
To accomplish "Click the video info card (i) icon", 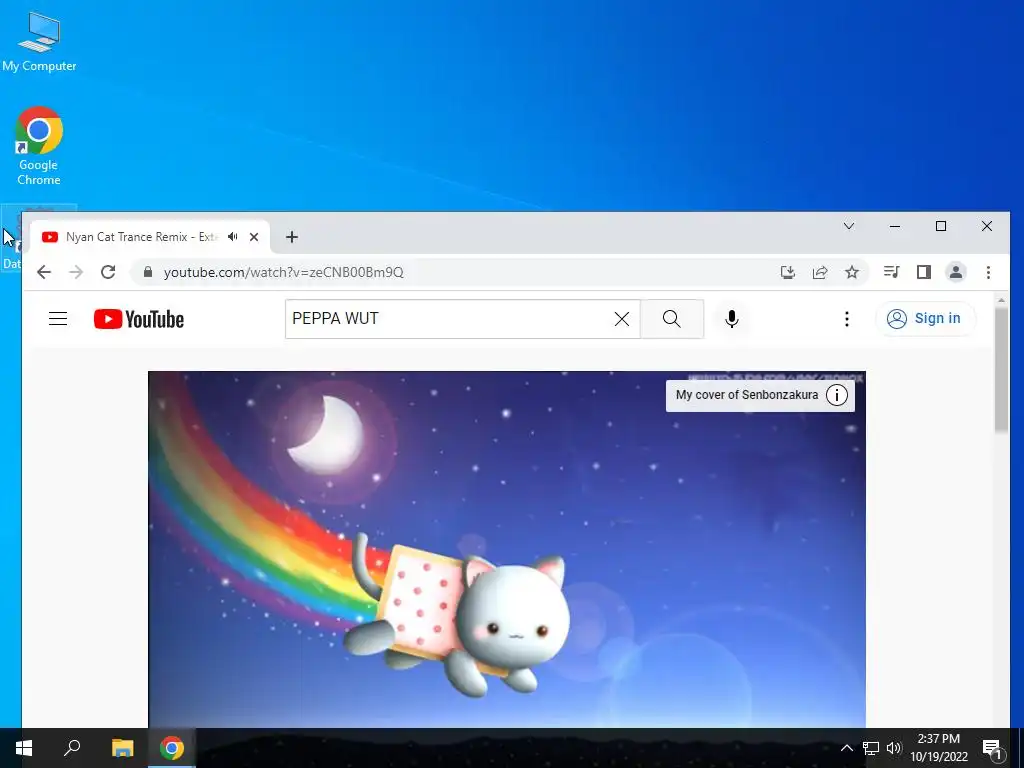I will [x=837, y=395].
